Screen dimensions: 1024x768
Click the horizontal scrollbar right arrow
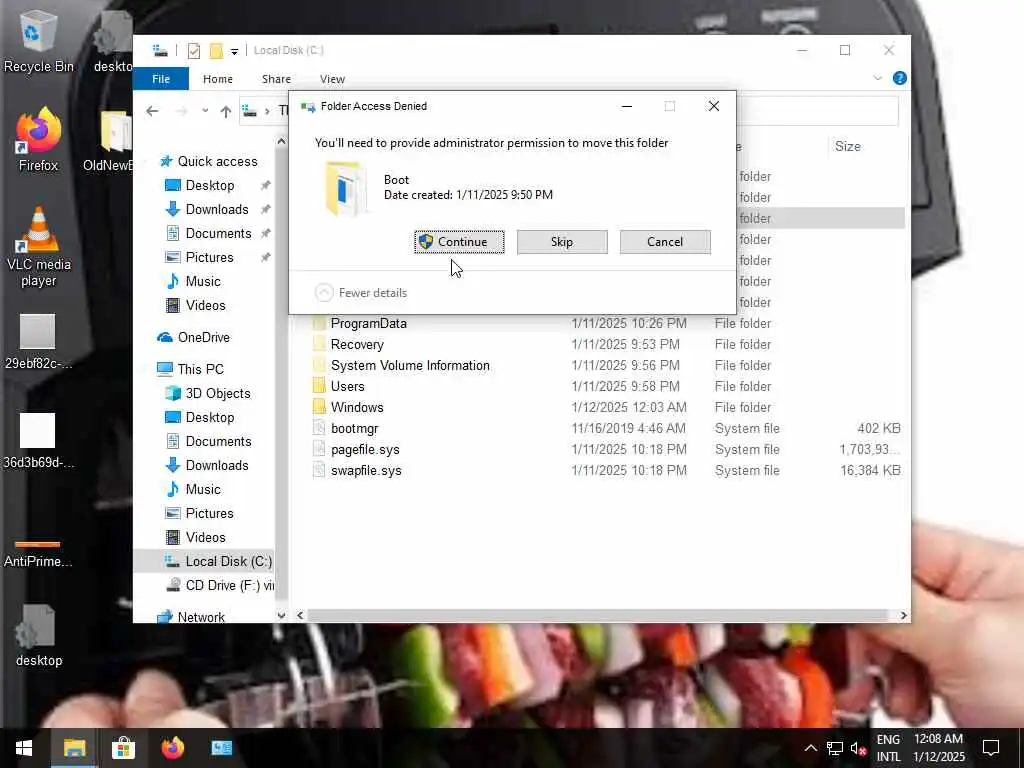point(903,615)
